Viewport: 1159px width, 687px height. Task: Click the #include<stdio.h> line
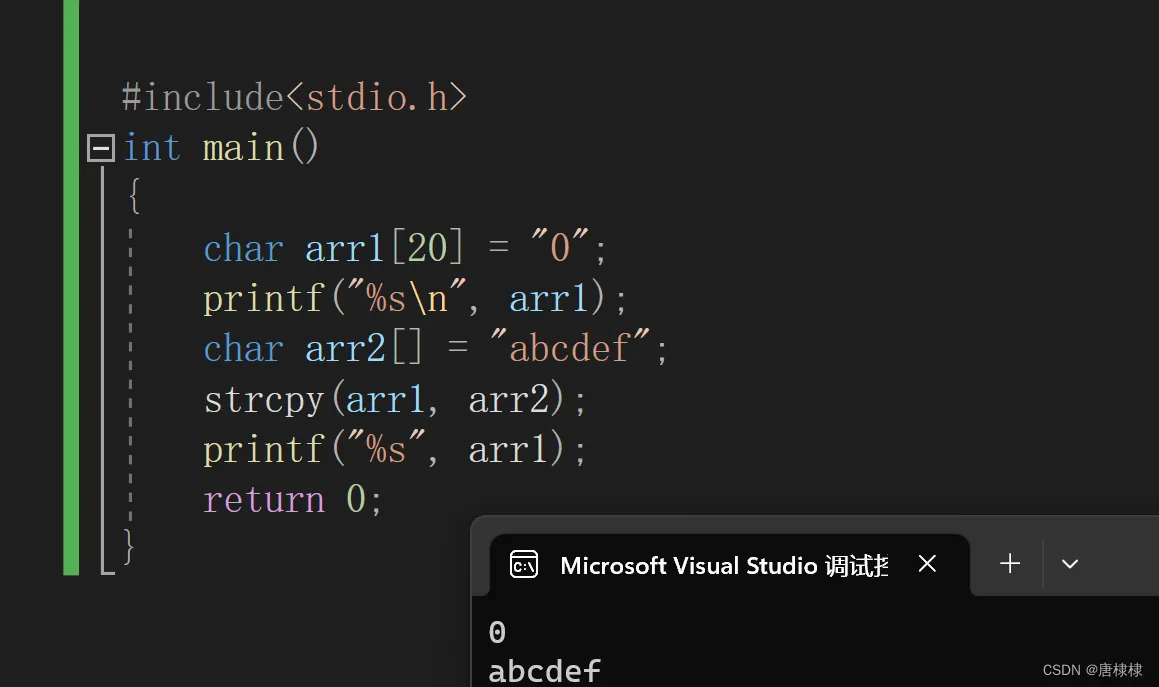(294, 98)
